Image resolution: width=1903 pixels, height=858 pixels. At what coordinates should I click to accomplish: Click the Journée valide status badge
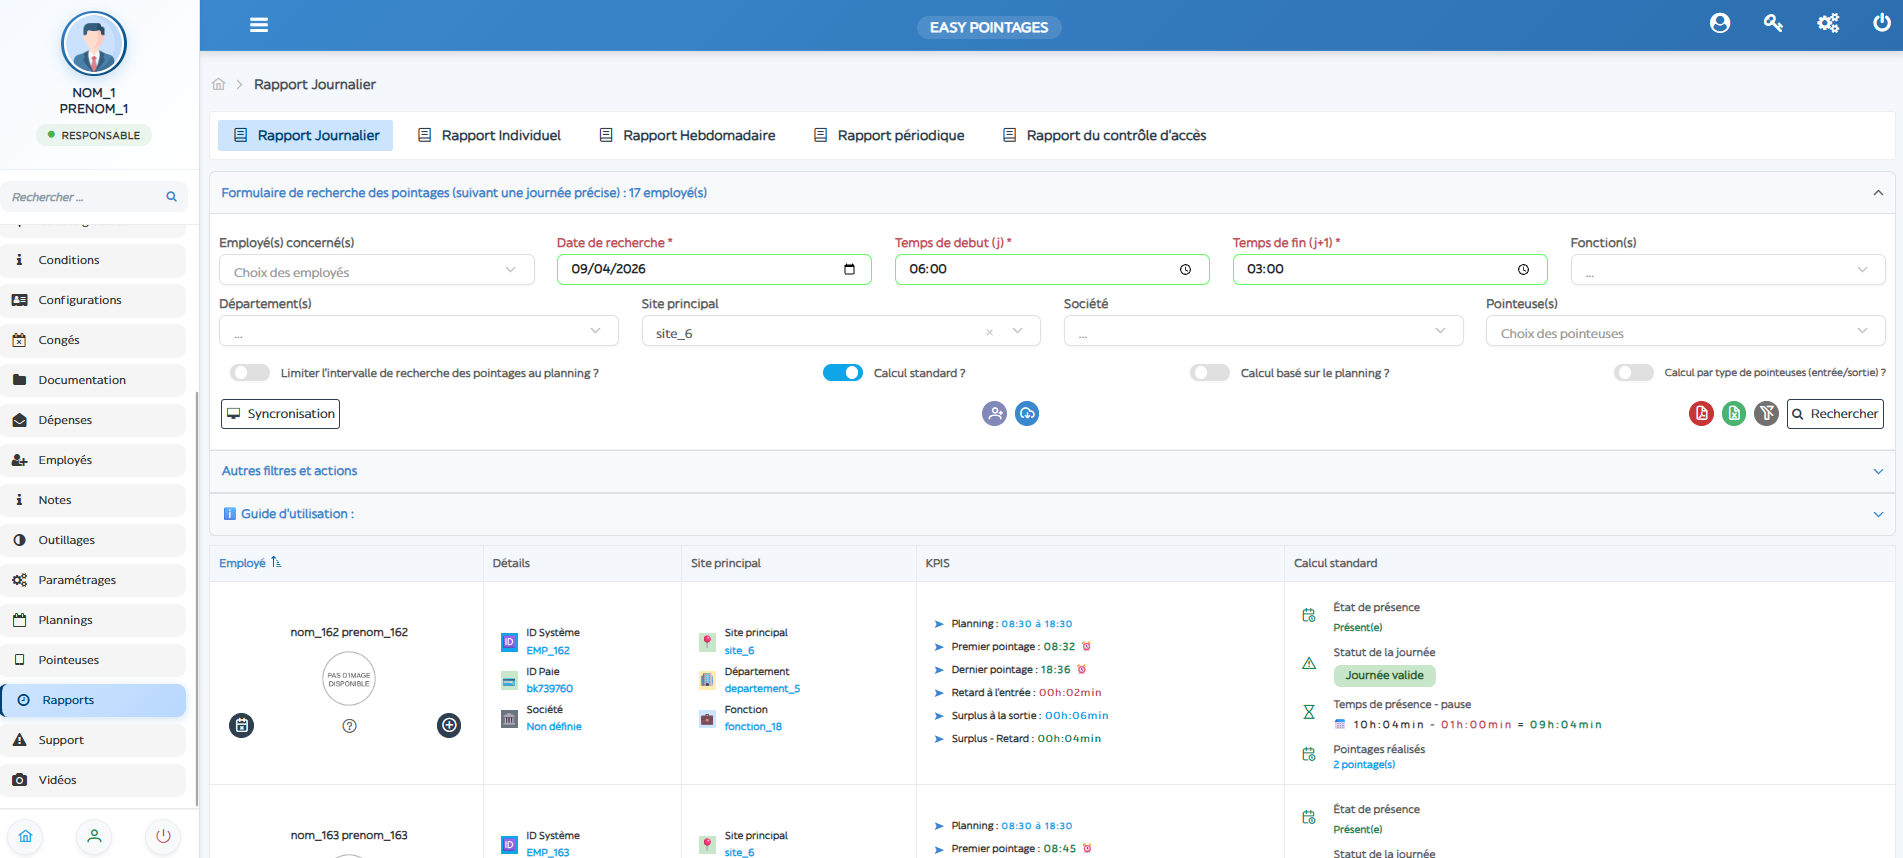1384,675
